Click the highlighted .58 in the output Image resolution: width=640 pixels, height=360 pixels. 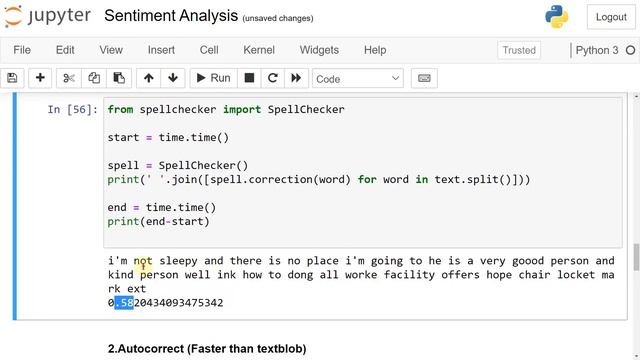pos(124,303)
